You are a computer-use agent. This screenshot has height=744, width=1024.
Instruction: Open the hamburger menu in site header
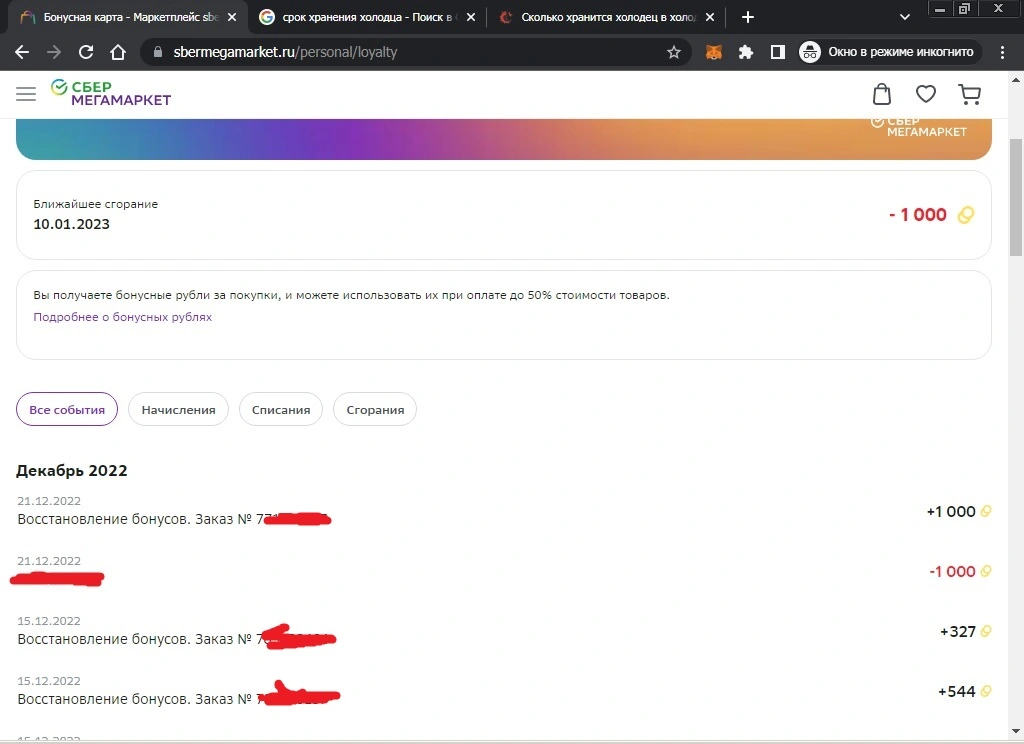click(26, 94)
